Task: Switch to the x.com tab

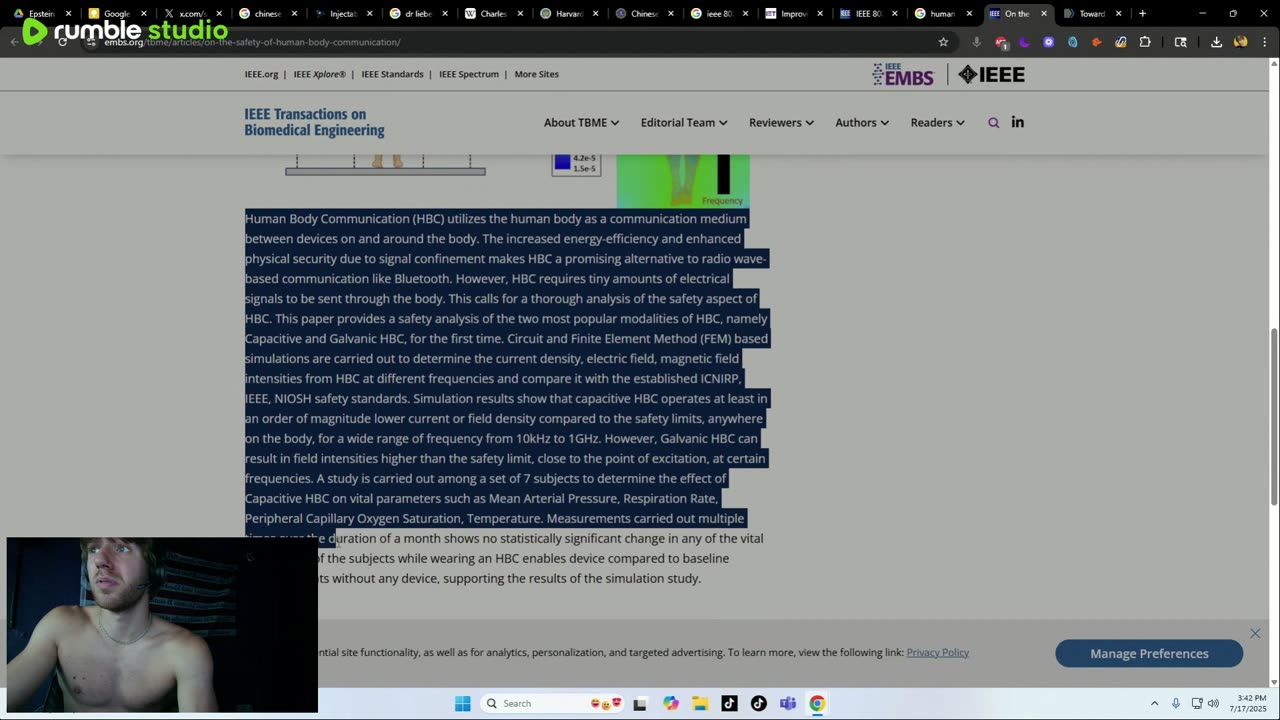Action: click(x=190, y=13)
